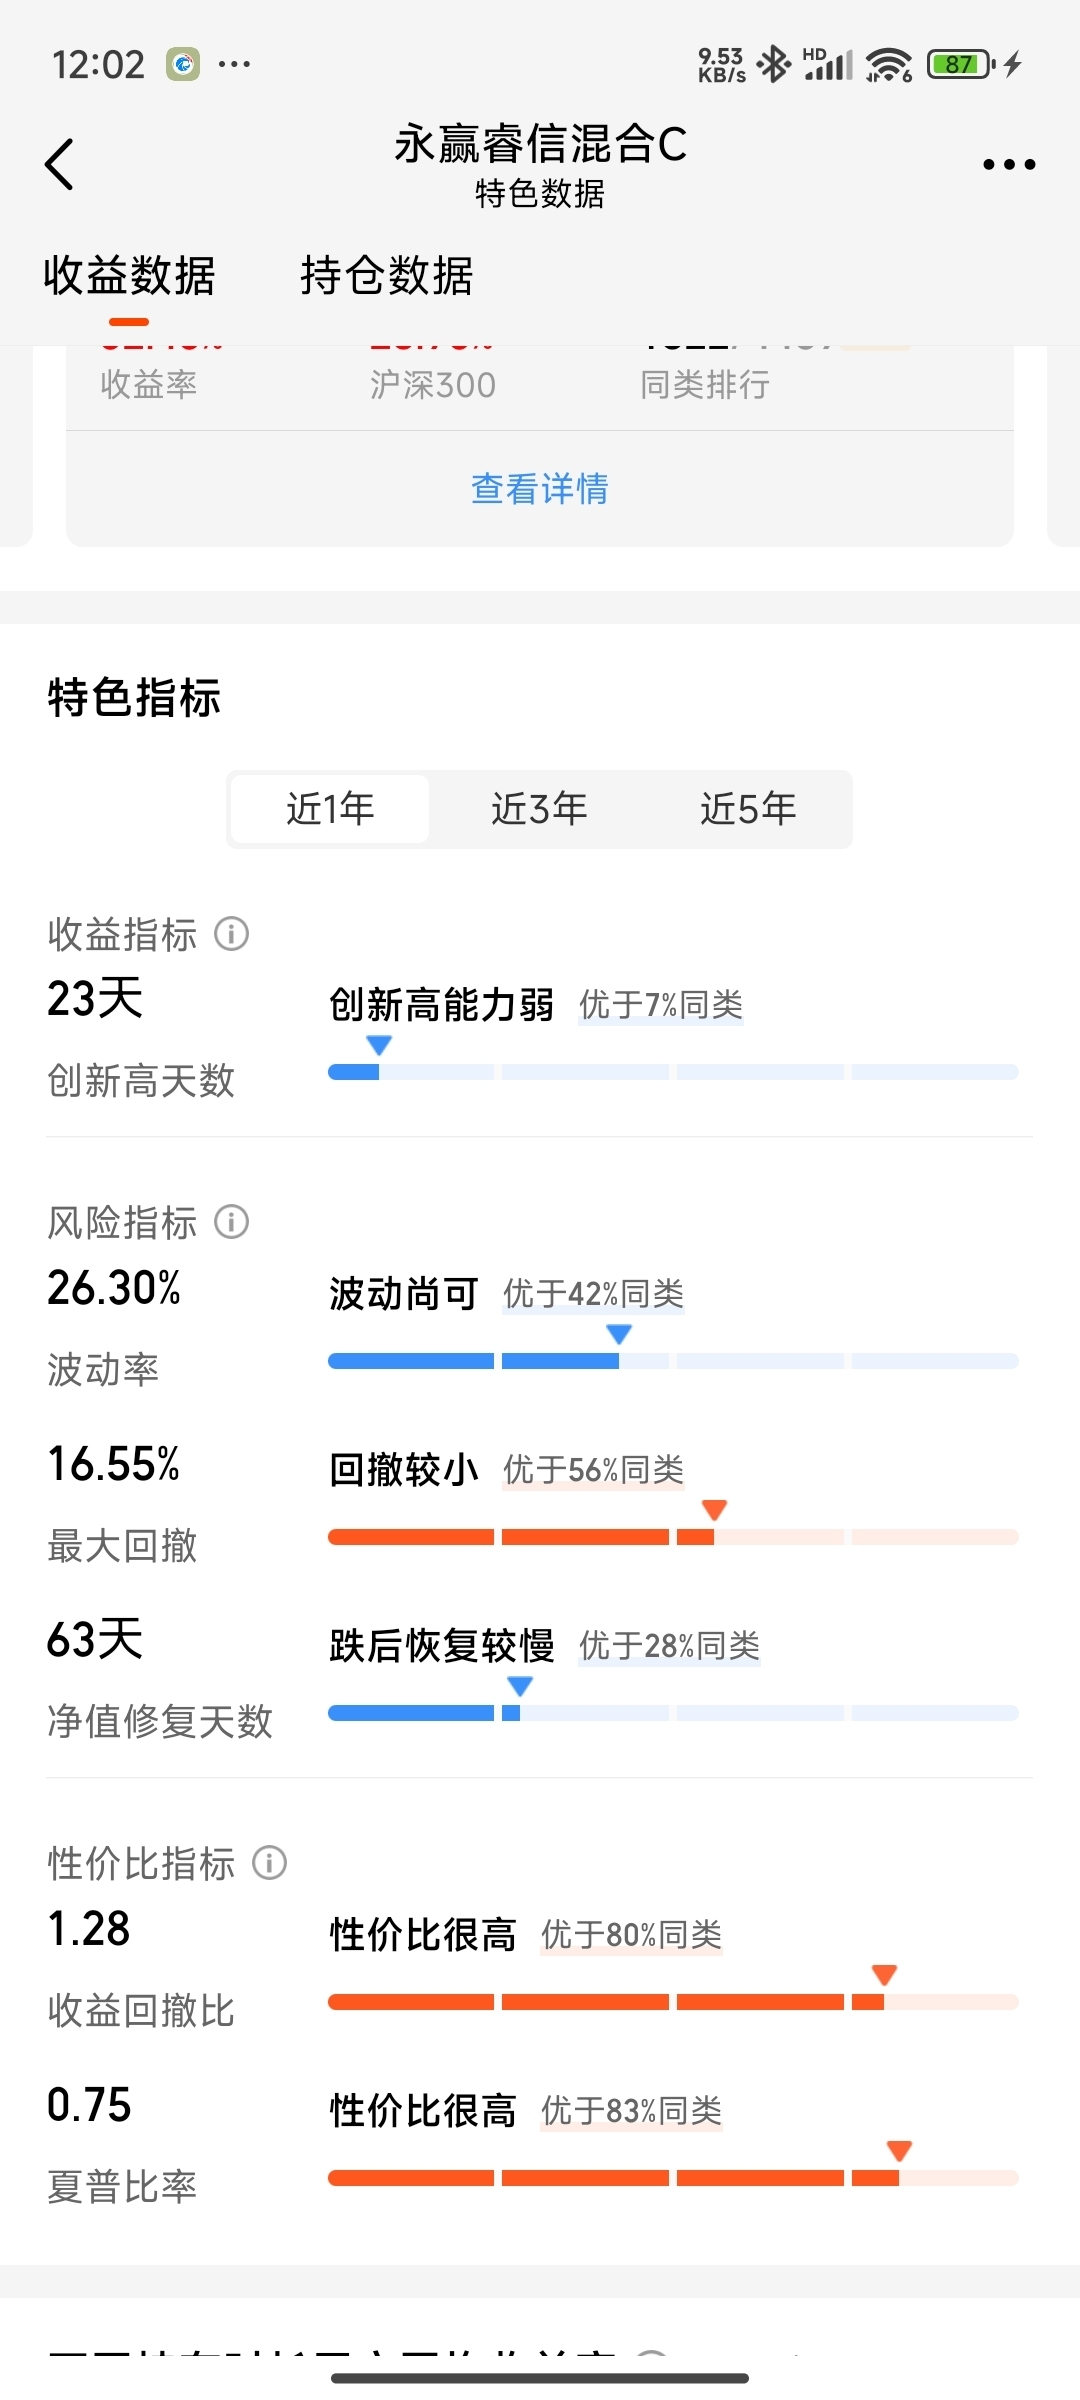
Task: Tap the 夏普比率 orange progress bar
Action: click(673, 2178)
